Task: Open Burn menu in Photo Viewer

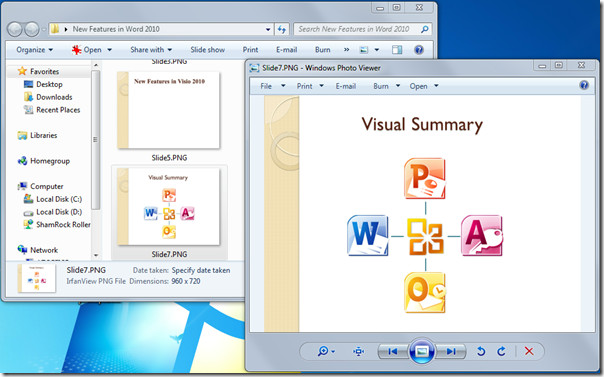Action: tap(386, 86)
